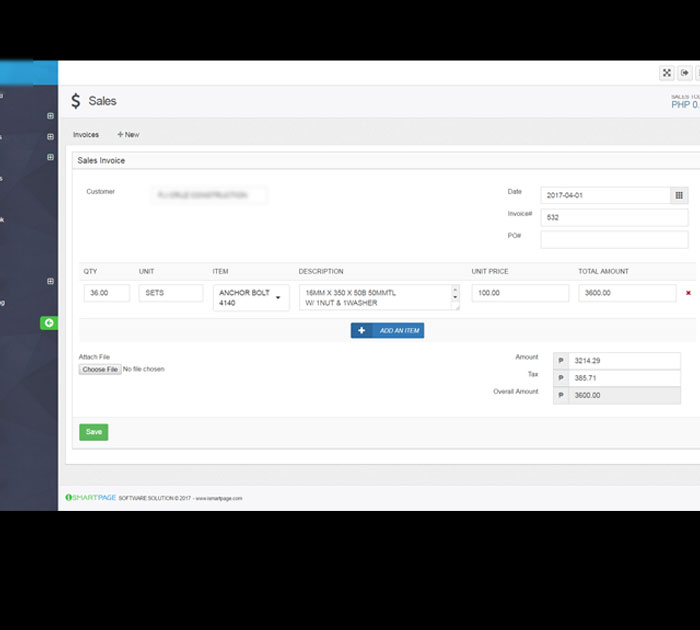This screenshot has height=630, width=700.
Task: Remove the Anchor Bolt row with red X
Action: (688, 293)
